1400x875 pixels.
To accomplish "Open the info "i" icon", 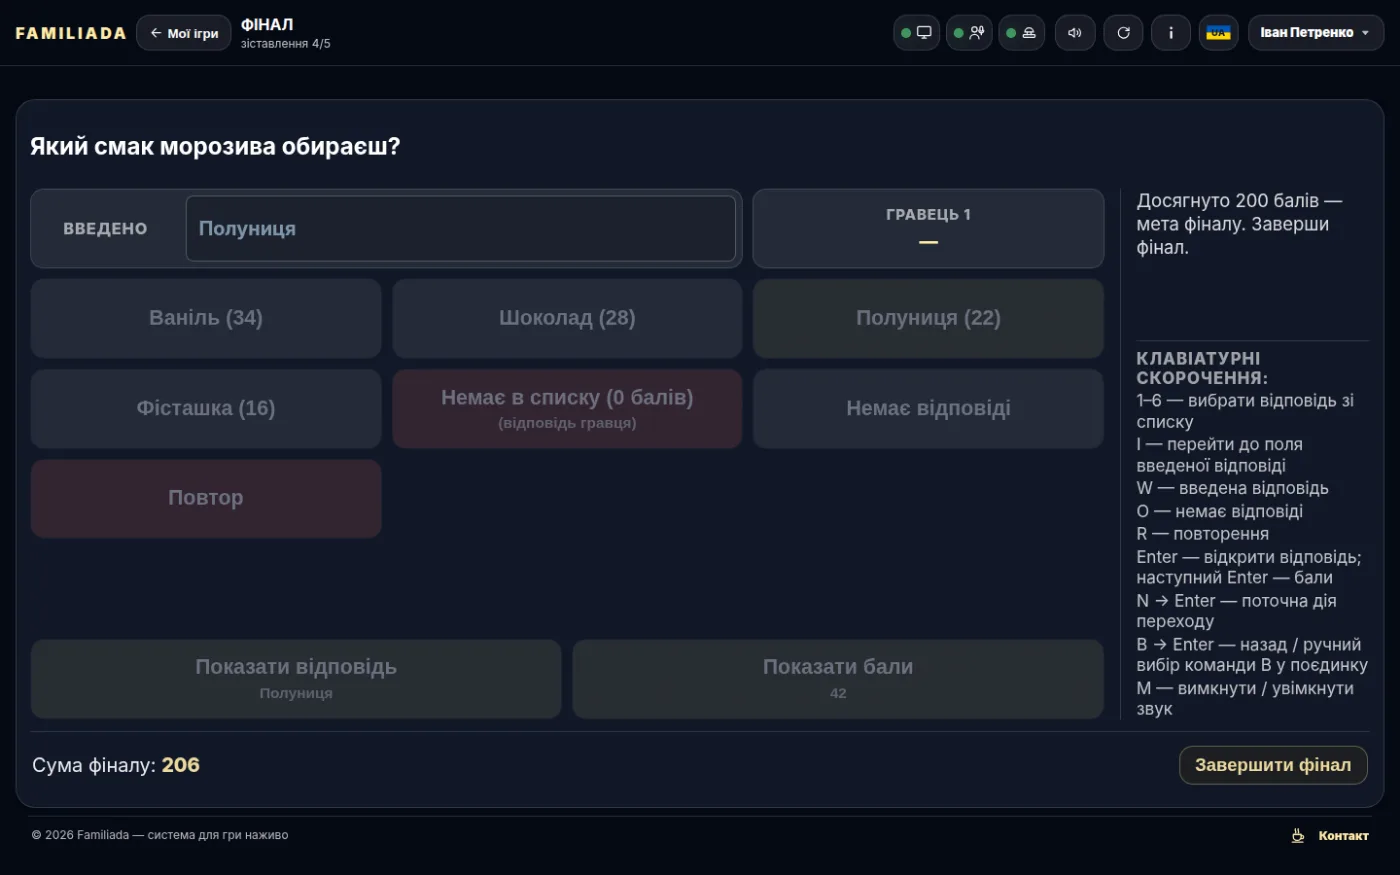I will (1171, 33).
